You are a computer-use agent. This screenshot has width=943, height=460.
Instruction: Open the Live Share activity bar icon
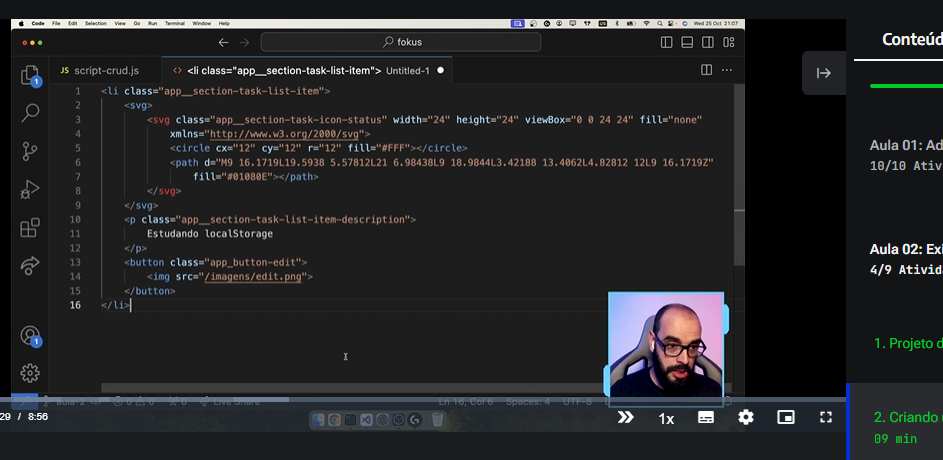29,265
